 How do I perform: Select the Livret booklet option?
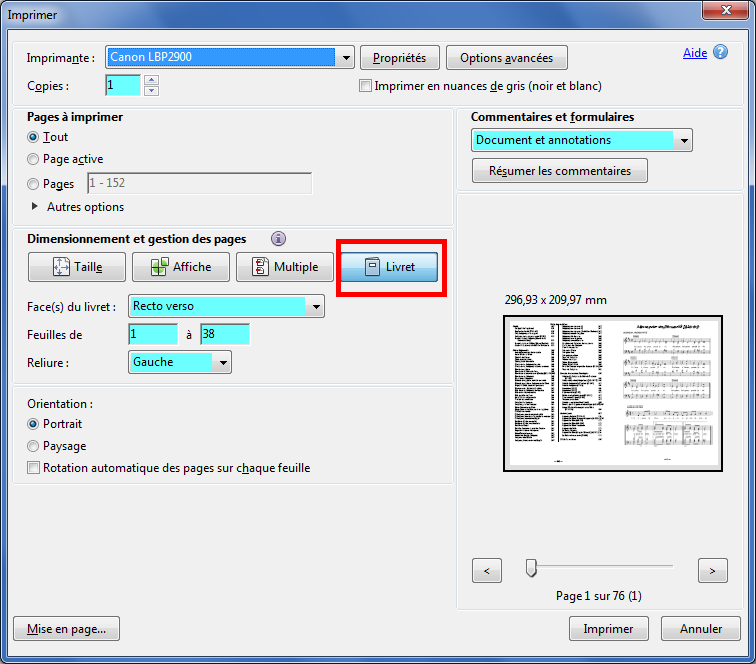(389, 267)
